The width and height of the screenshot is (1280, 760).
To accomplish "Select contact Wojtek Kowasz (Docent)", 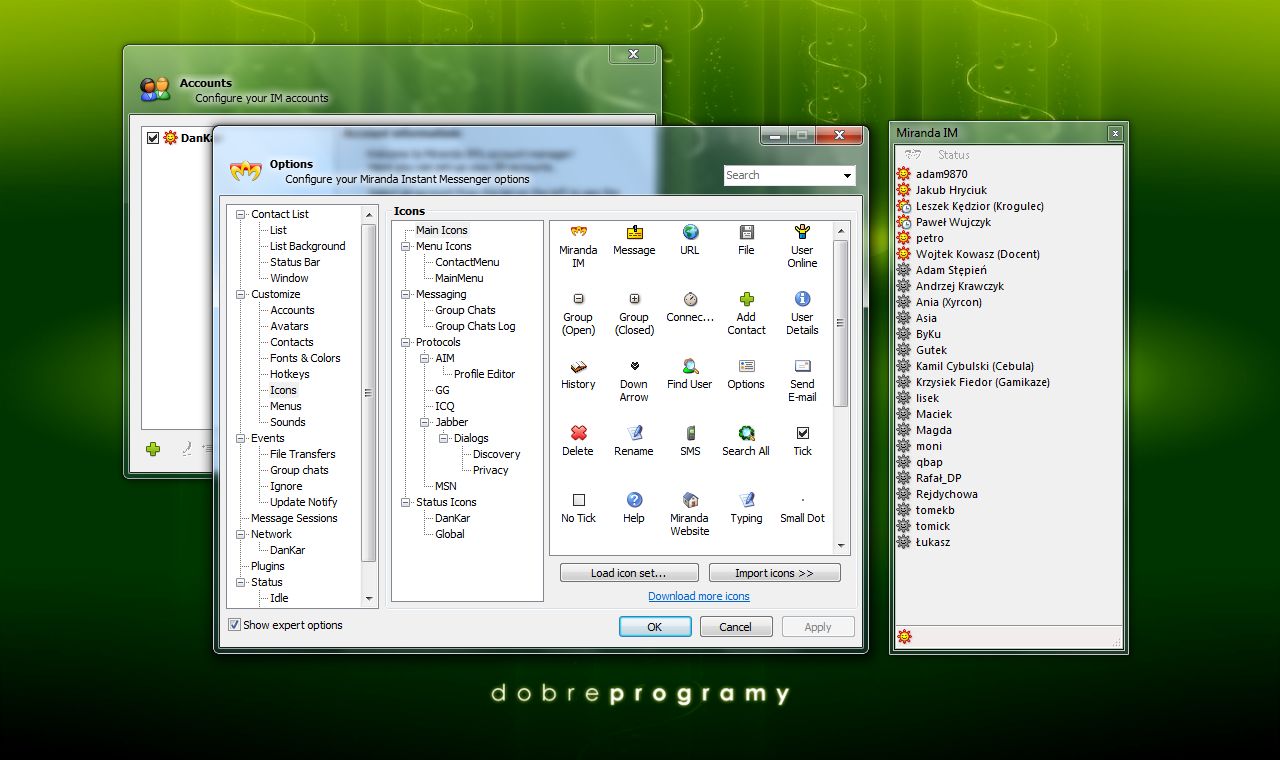I will coord(977,254).
